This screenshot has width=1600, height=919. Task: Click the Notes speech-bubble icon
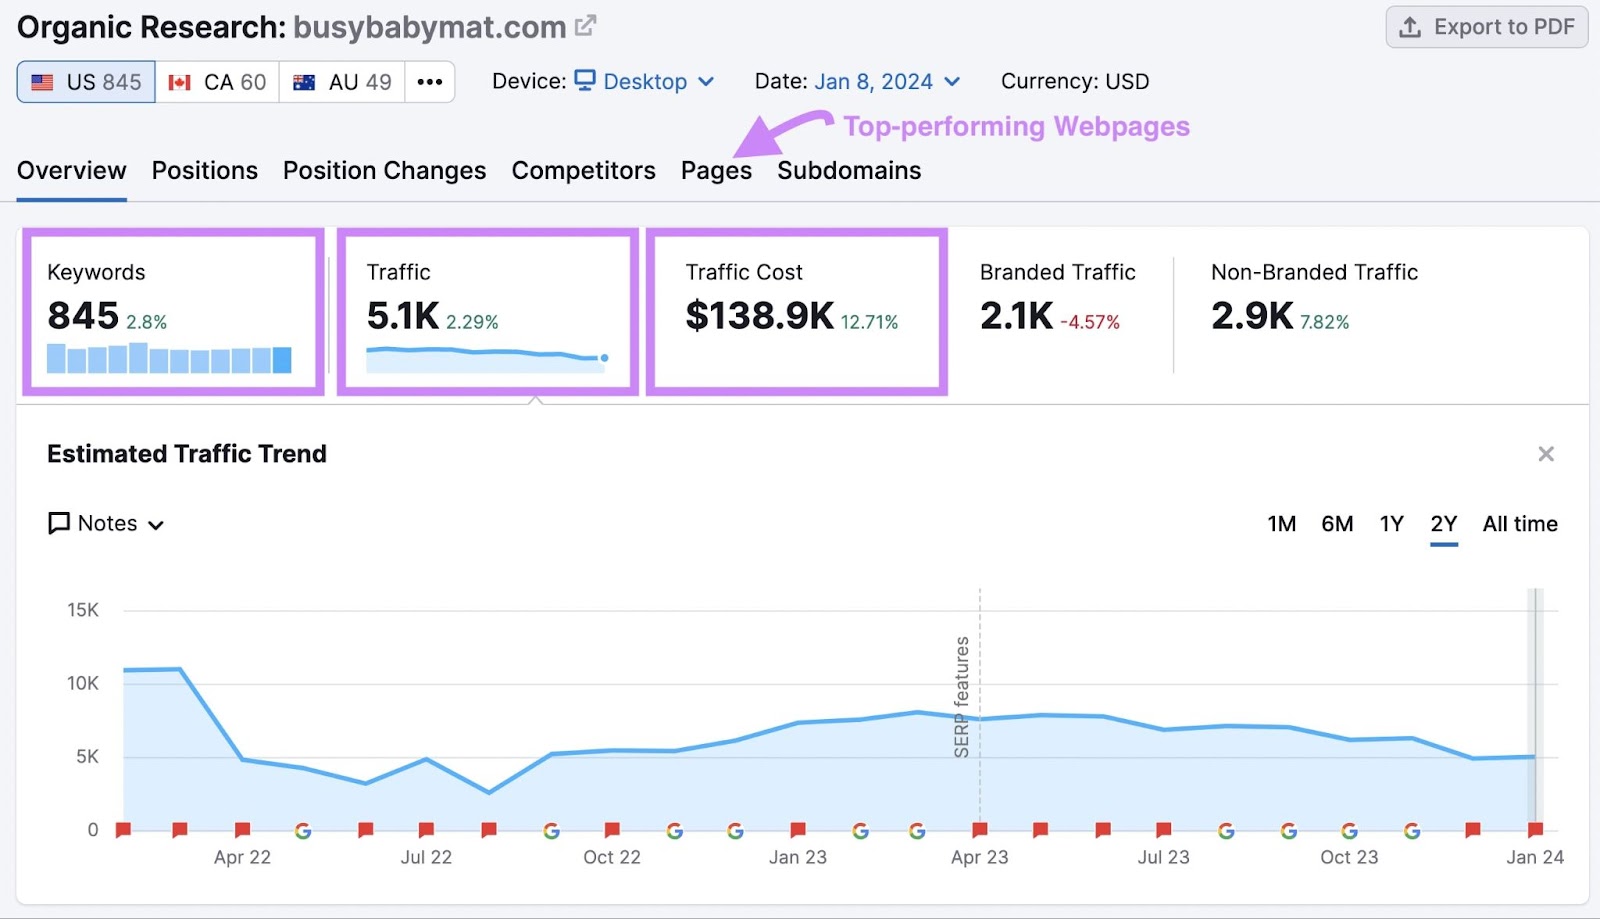pyautogui.click(x=59, y=523)
